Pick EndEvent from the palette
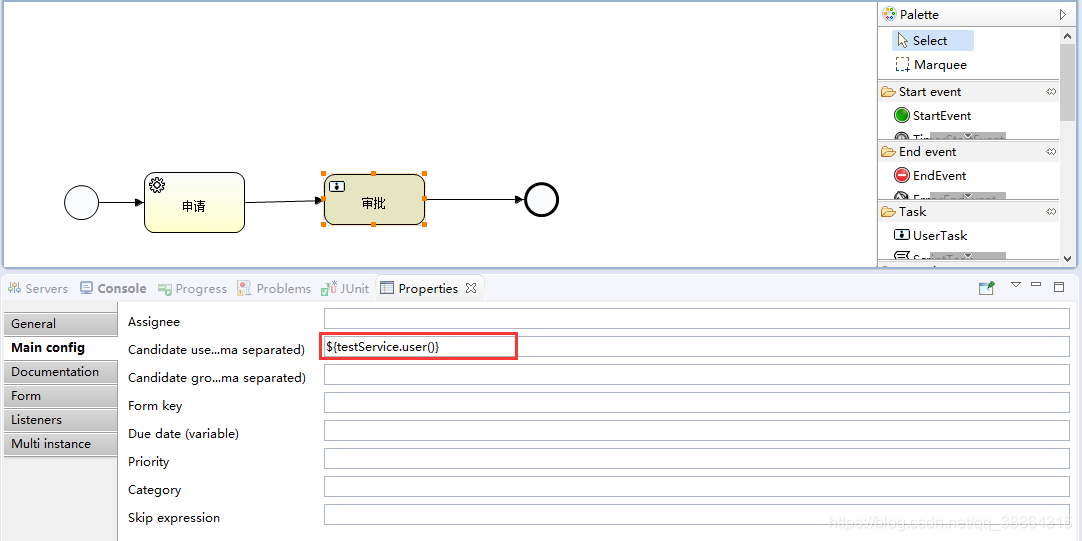Screen dimensions: 1082x541 click(932, 175)
